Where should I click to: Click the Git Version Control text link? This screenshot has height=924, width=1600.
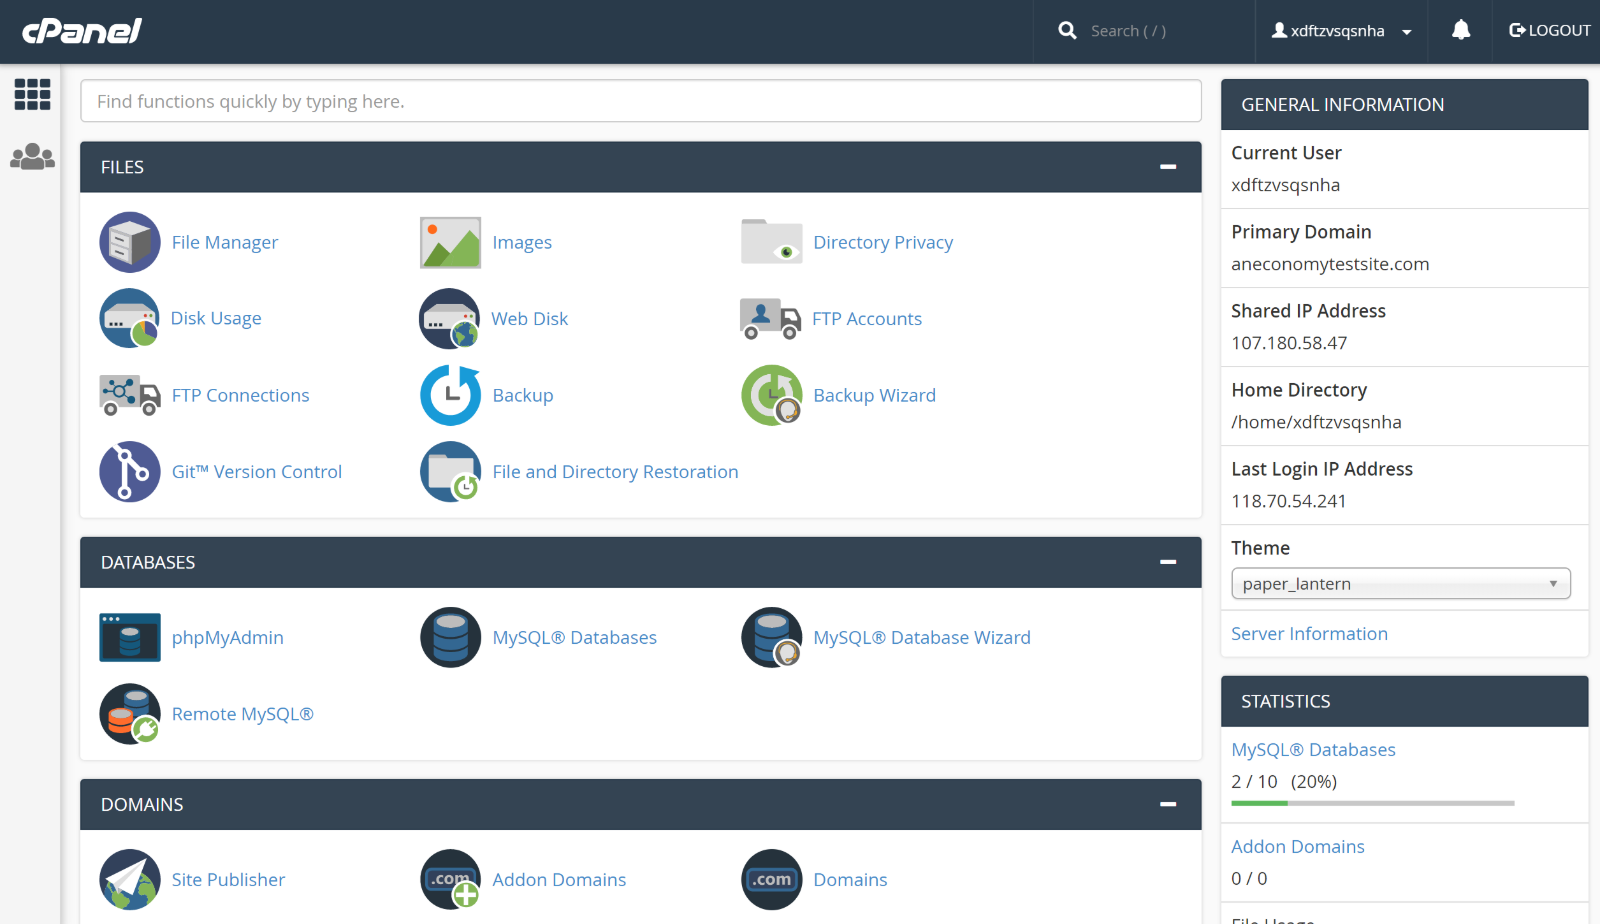257,471
